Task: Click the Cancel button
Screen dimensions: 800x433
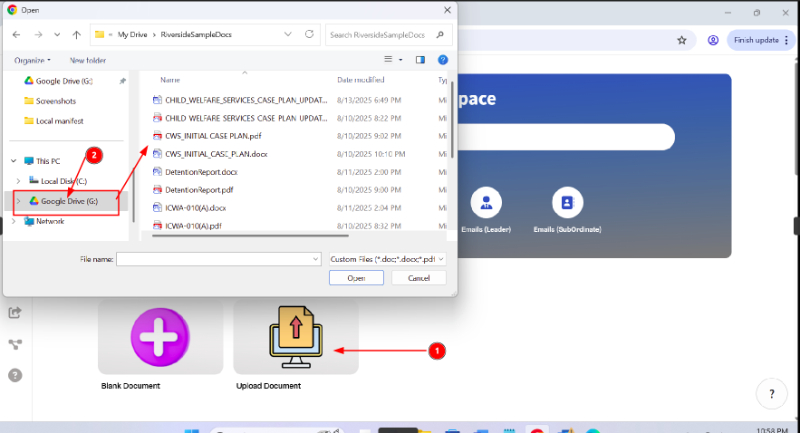Action: [418, 278]
